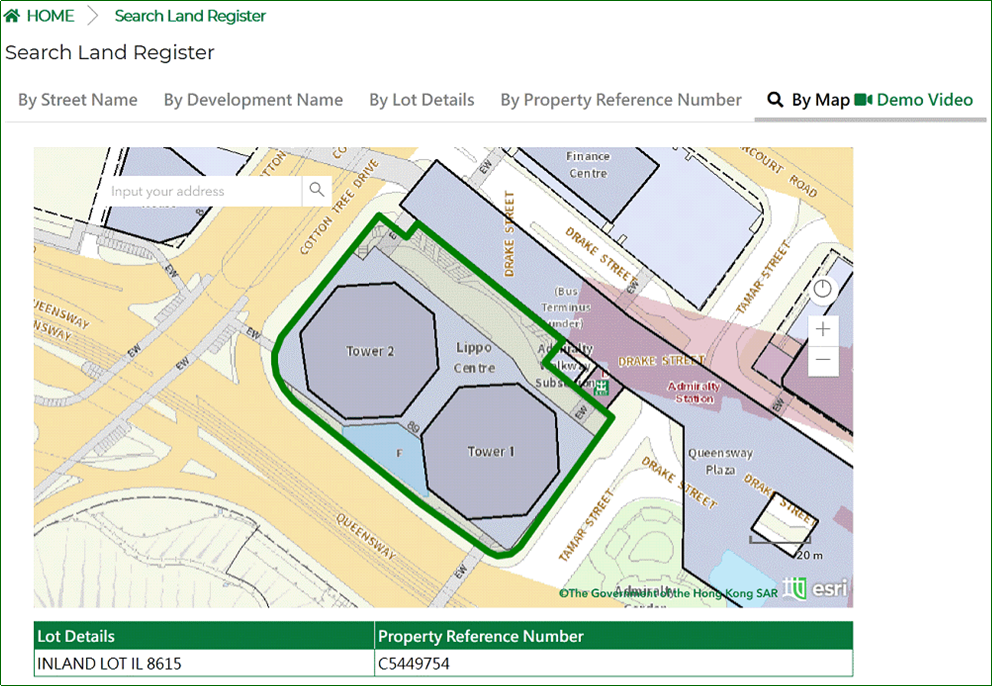This screenshot has width=993, height=686.
Task: Click the COTTON TREE DRIVE road label
Action: (339, 207)
